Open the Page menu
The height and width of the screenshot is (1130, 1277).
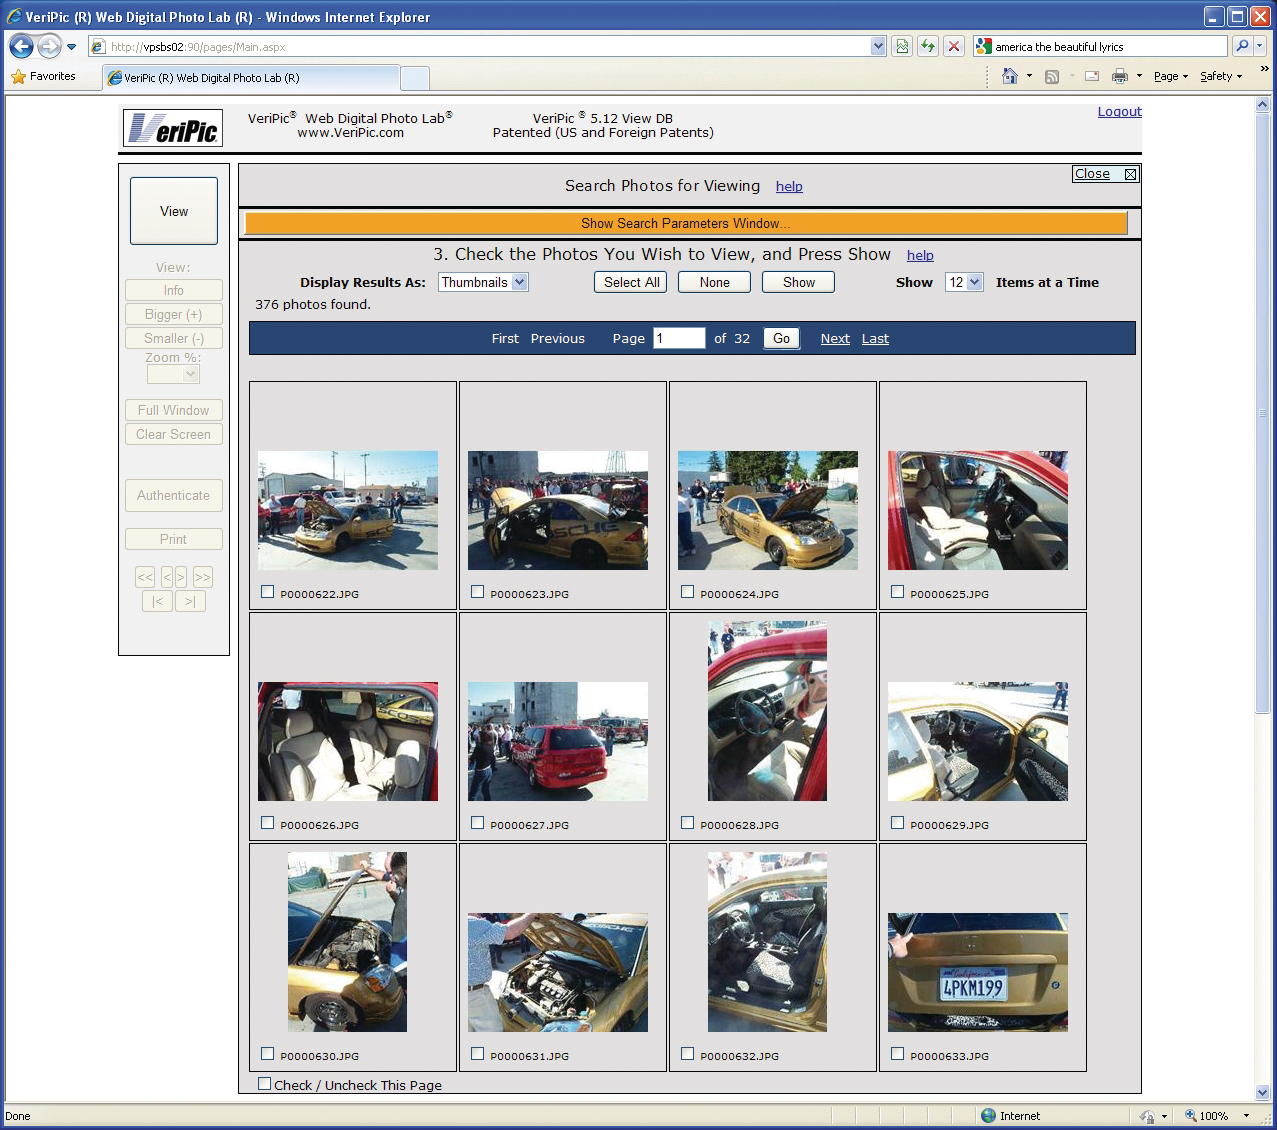click(1170, 76)
